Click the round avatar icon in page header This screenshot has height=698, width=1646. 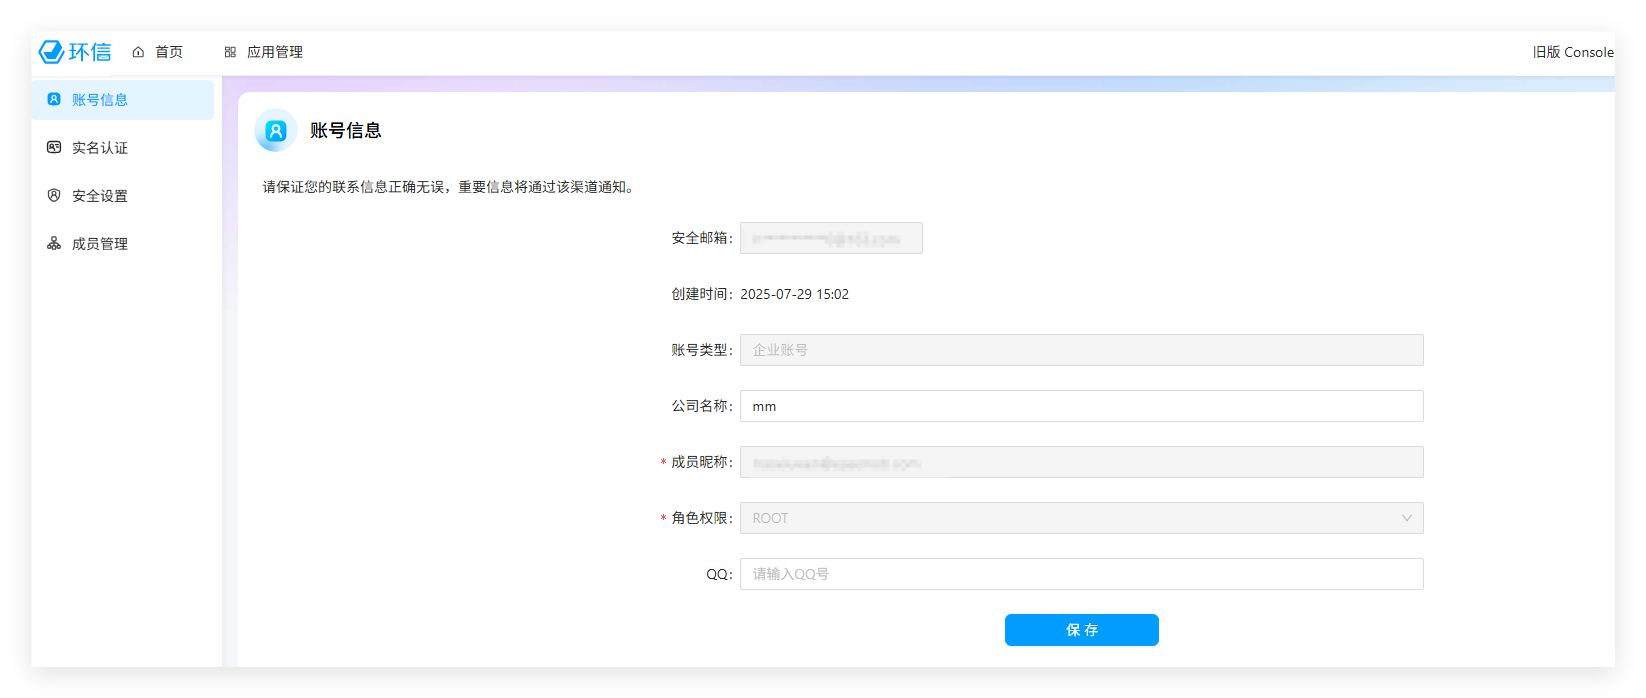(276, 130)
